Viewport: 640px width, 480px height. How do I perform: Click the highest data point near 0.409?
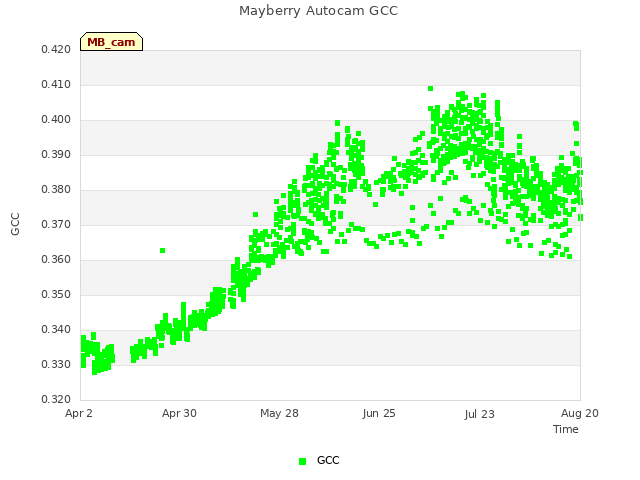tap(430, 89)
